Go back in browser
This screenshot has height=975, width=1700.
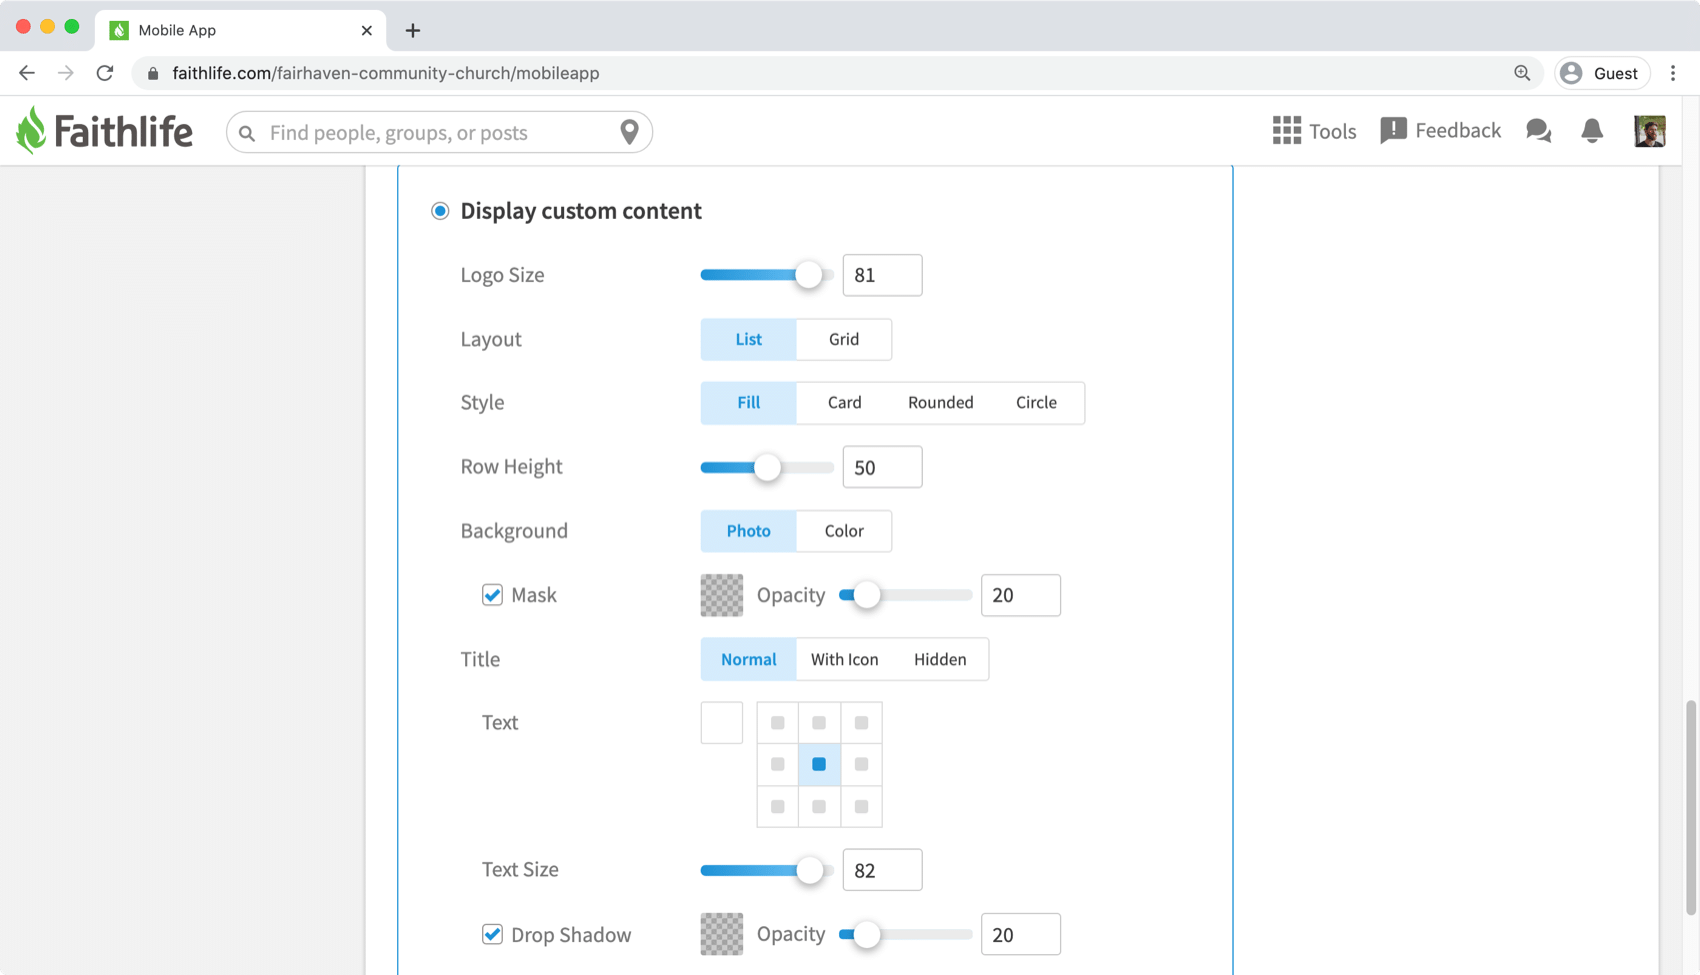tap(27, 73)
